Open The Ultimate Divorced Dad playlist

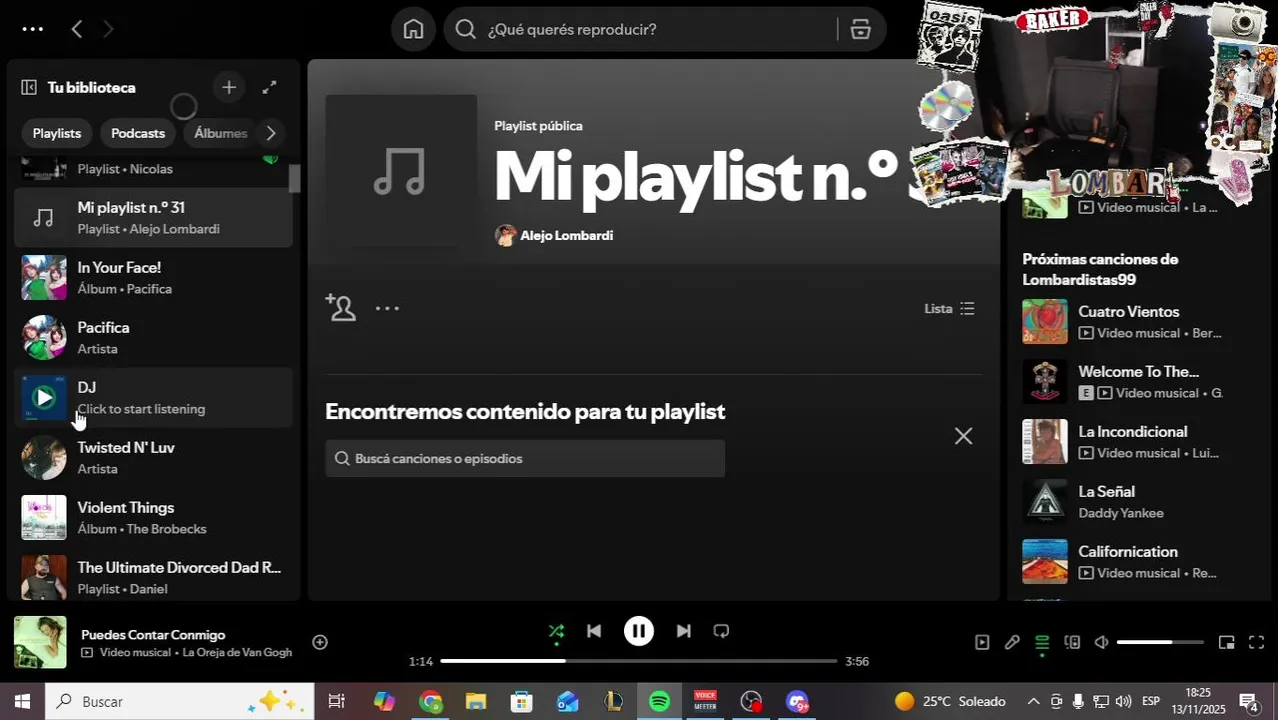point(153,578)
